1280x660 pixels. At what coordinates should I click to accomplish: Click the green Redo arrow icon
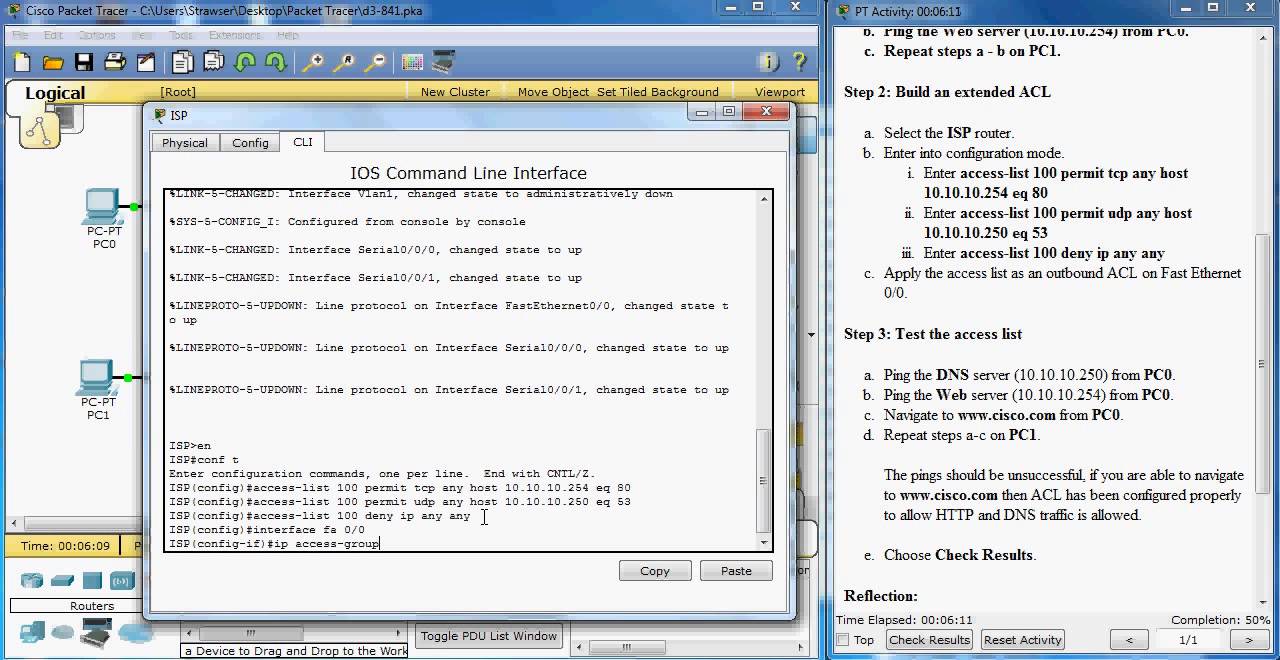click(x=275, y=62)
